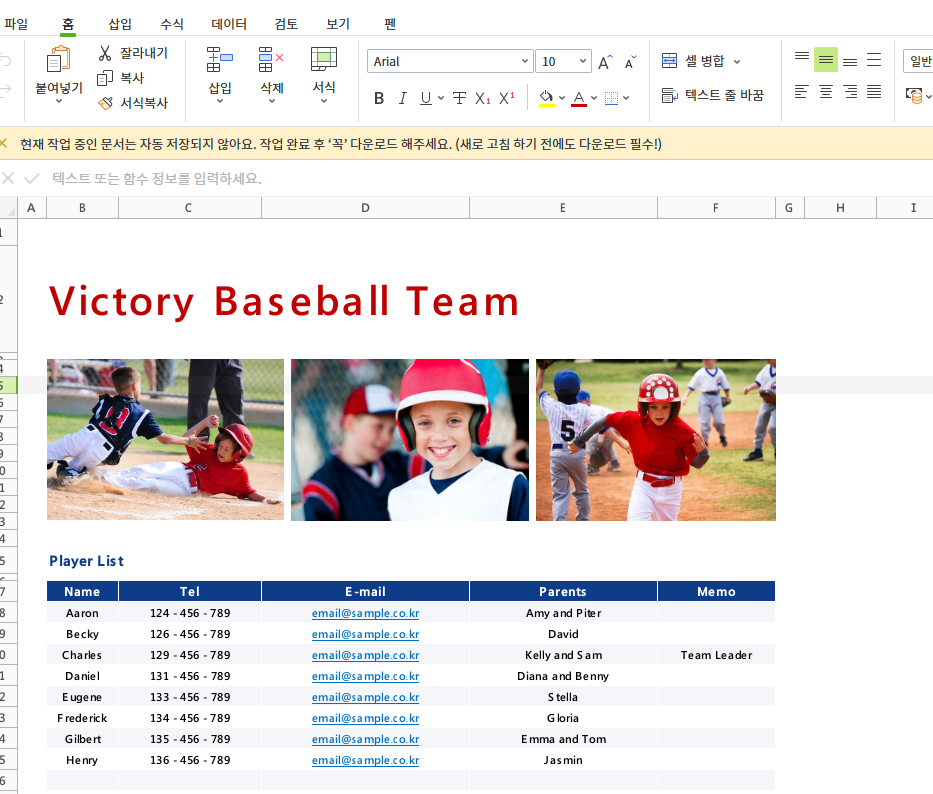Click the cell borders icon
The width and height of the screenshot is (933, 794).
pos(611,98)
